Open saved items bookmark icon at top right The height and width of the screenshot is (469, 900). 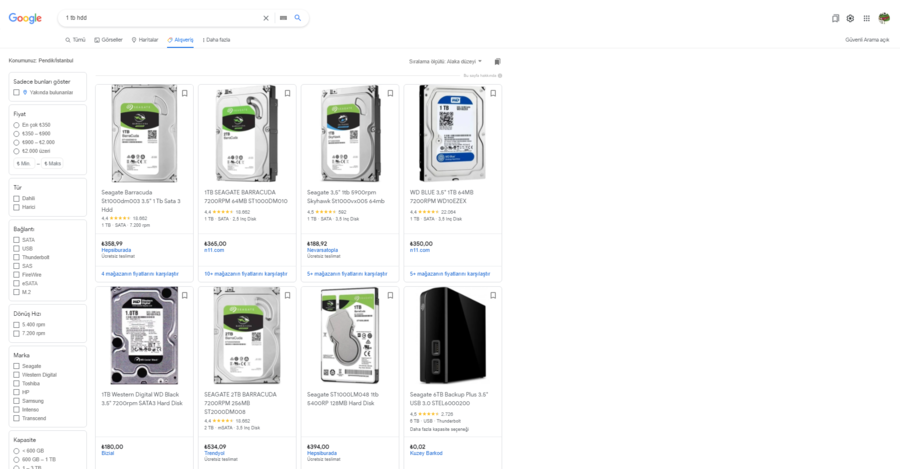tap(835, 18)
